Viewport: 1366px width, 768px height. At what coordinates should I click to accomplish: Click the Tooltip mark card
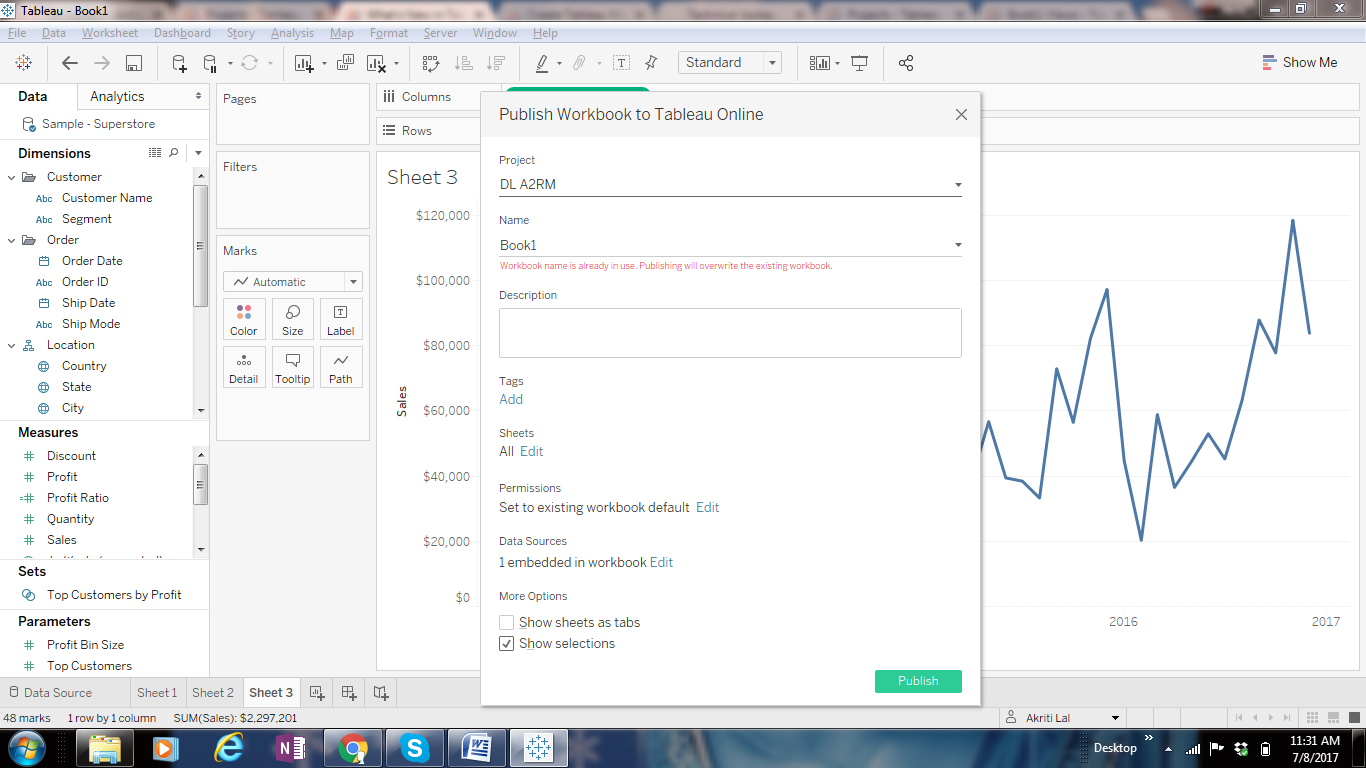[x=293, y=367]
